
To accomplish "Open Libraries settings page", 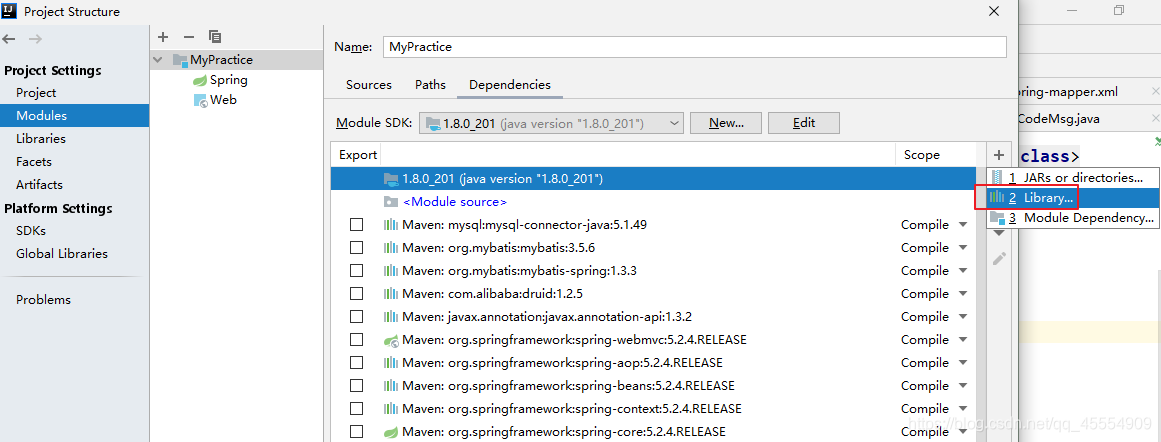I will [41, 138].
